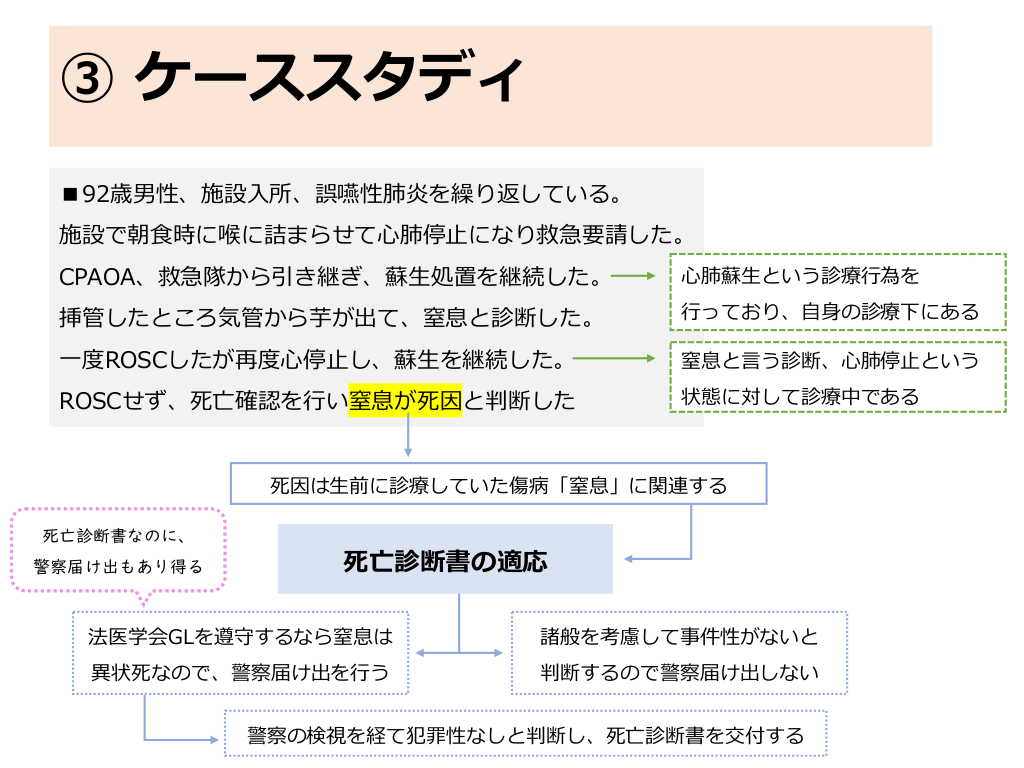Select the ケーススタディ title text

coord(328,78)
